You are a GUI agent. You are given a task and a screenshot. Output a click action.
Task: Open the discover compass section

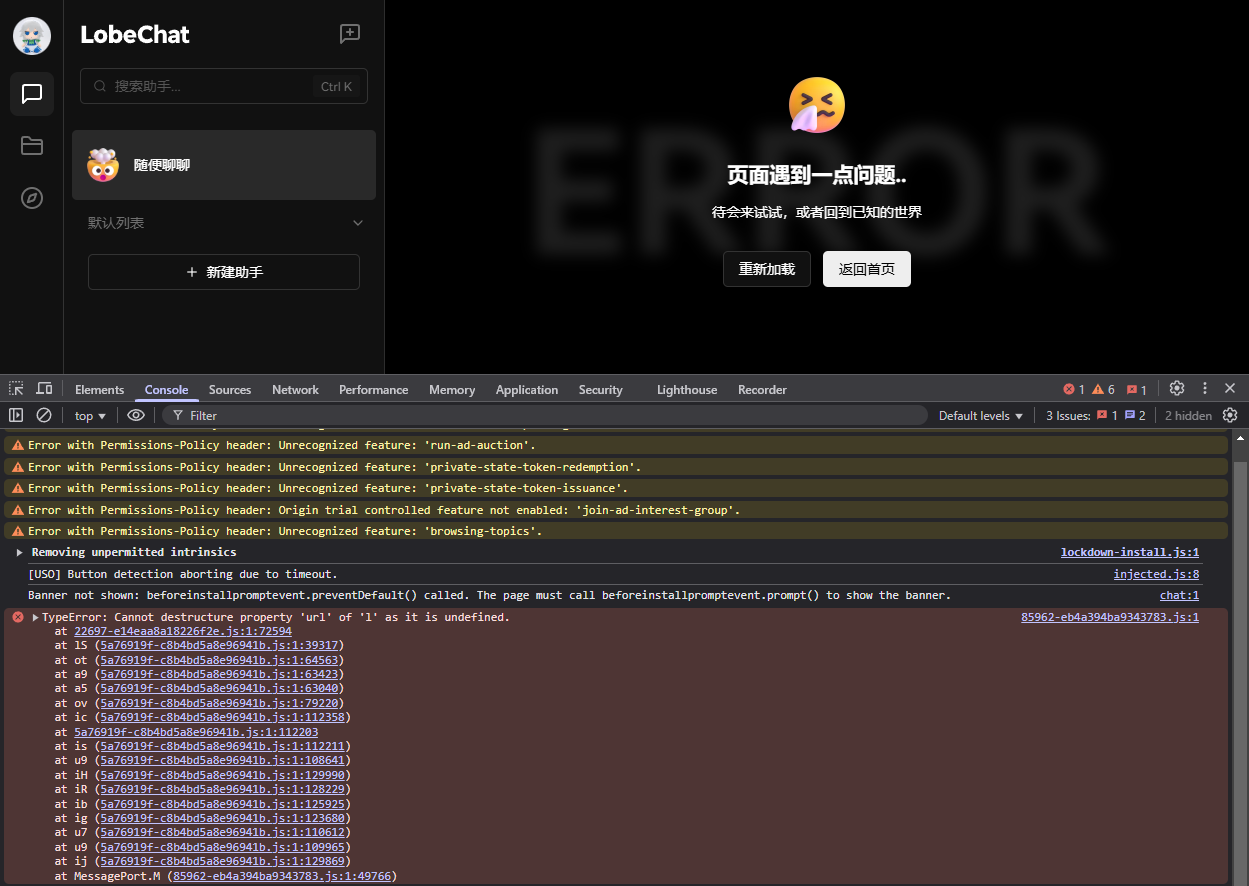tap(32, 198)
